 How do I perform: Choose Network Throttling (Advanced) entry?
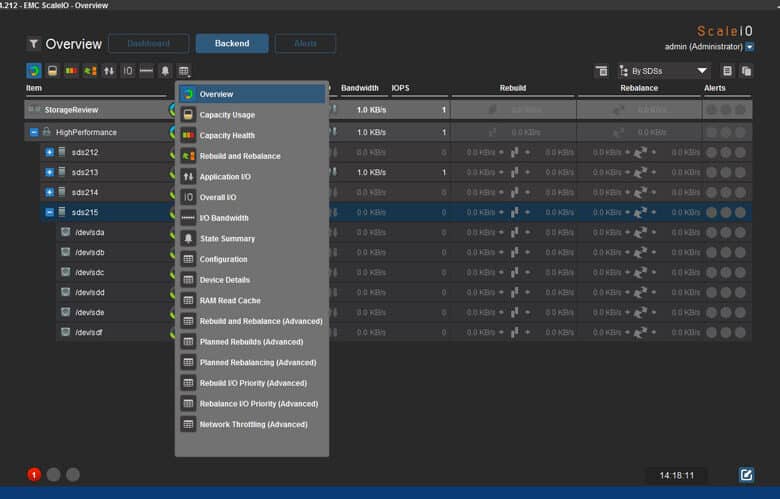coord(252,424)
